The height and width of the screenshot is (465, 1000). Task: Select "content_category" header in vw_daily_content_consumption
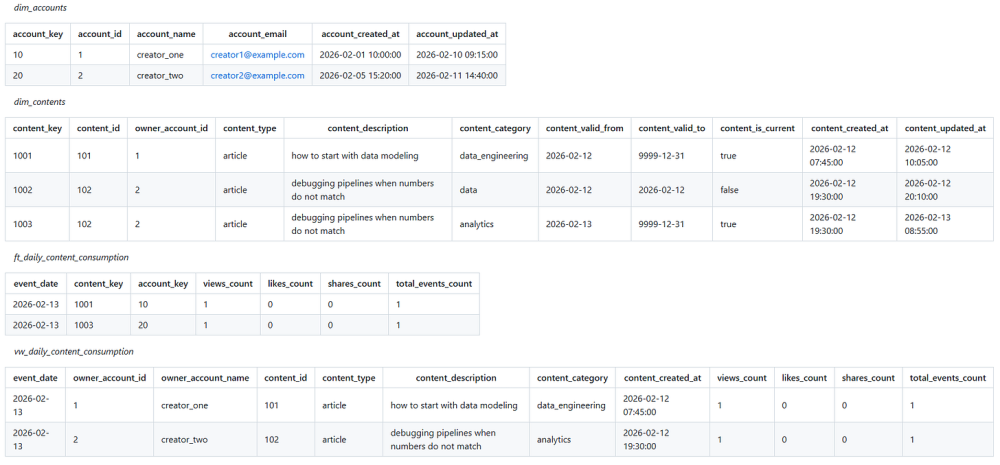tap(572, 378)
